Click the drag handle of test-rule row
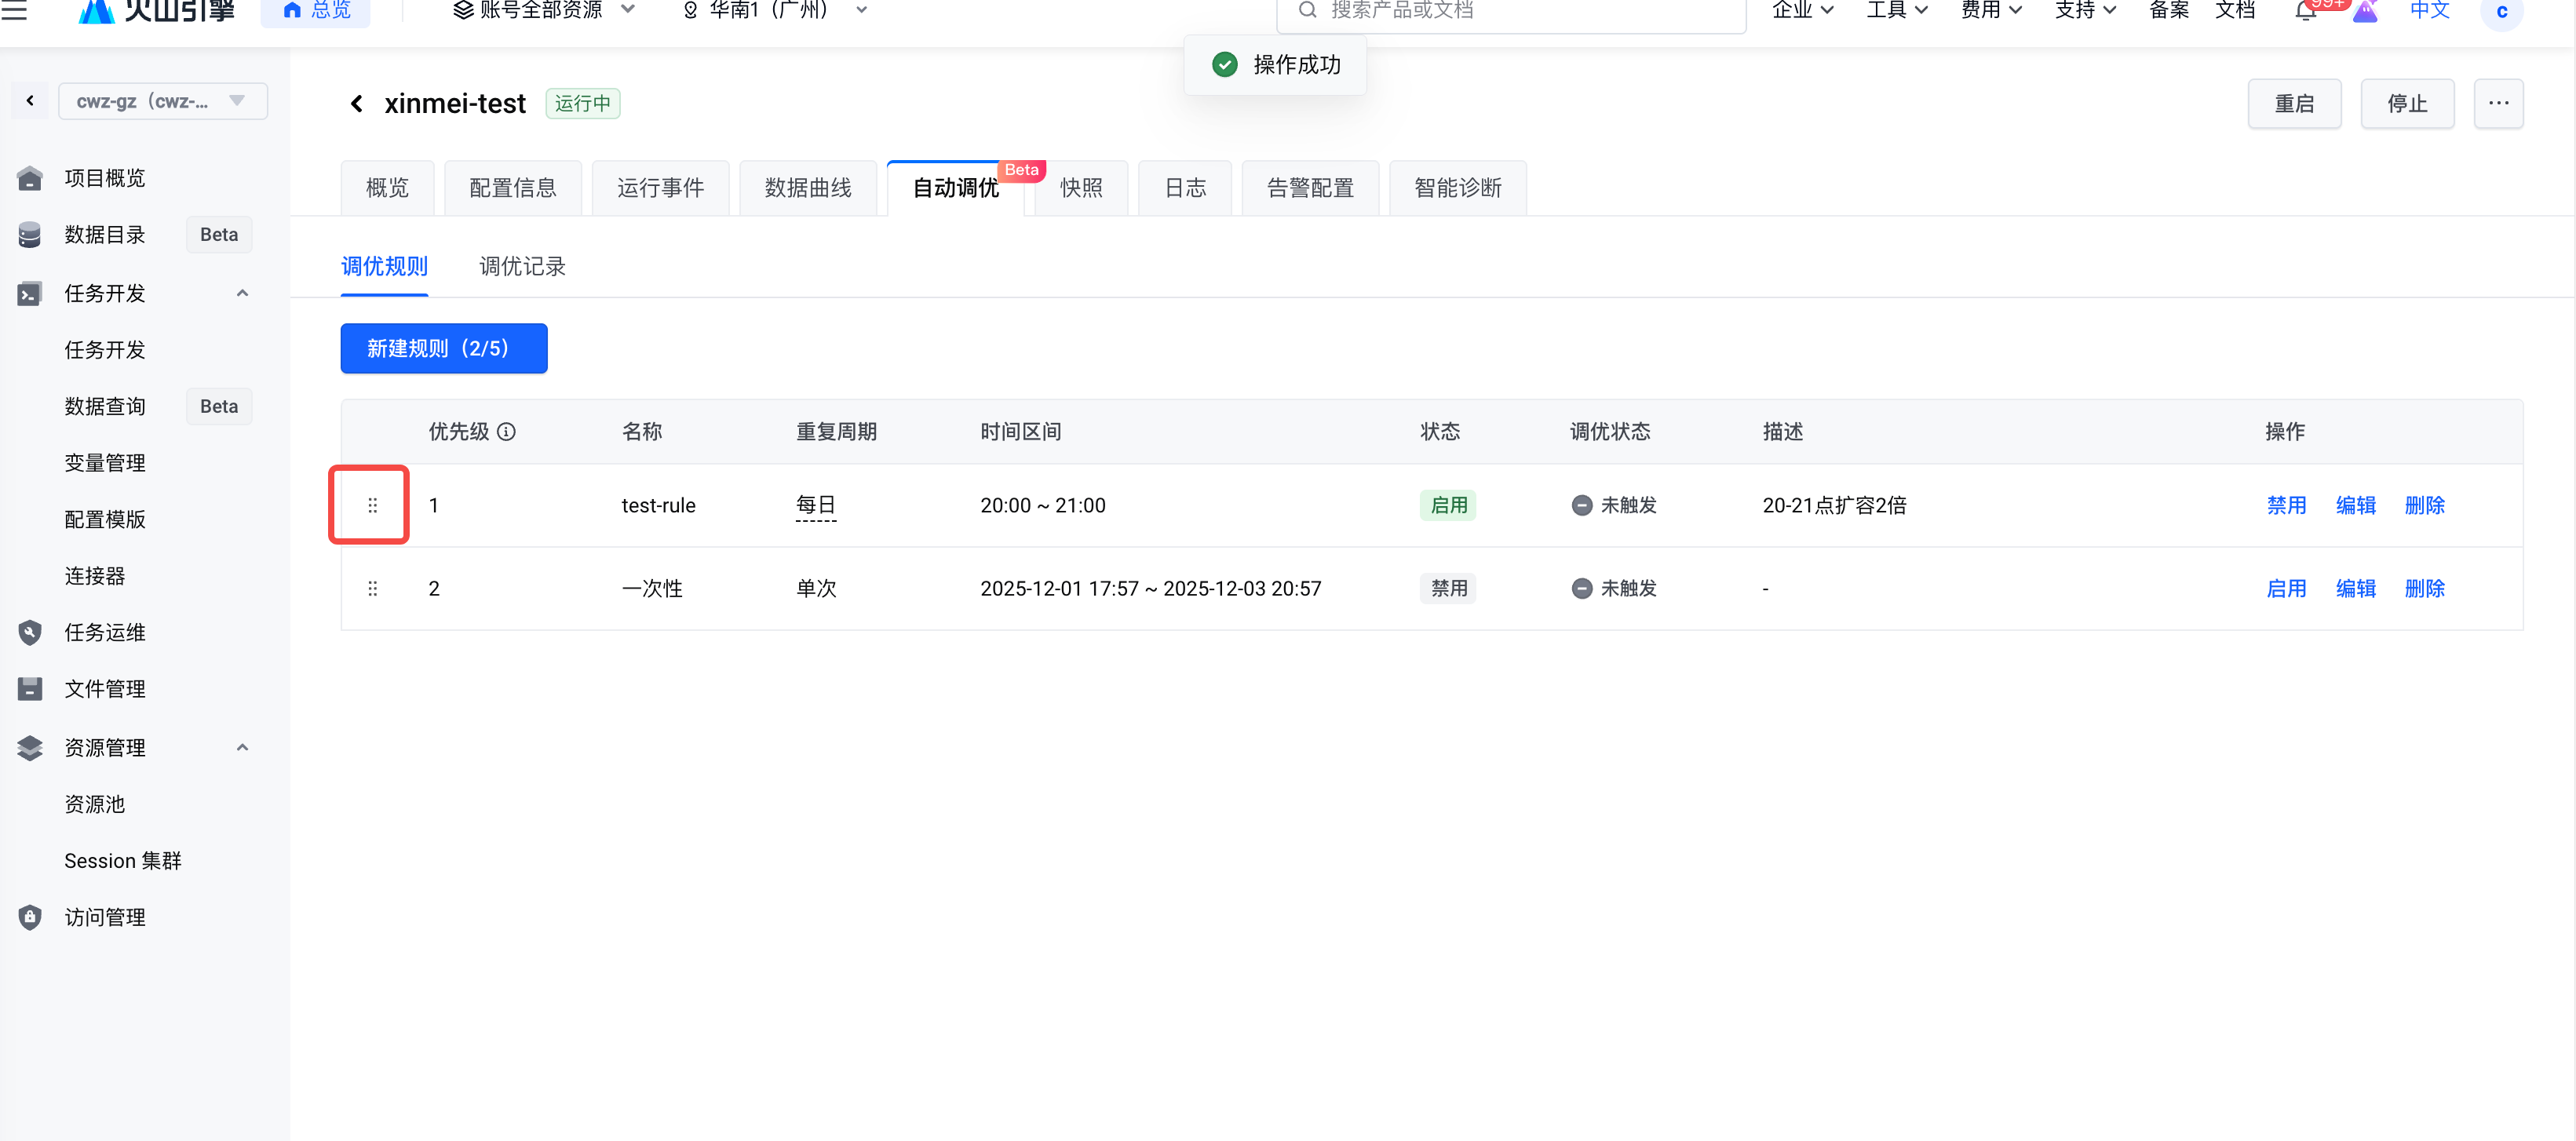2576x1141 pixels. [x=372, y=505]
